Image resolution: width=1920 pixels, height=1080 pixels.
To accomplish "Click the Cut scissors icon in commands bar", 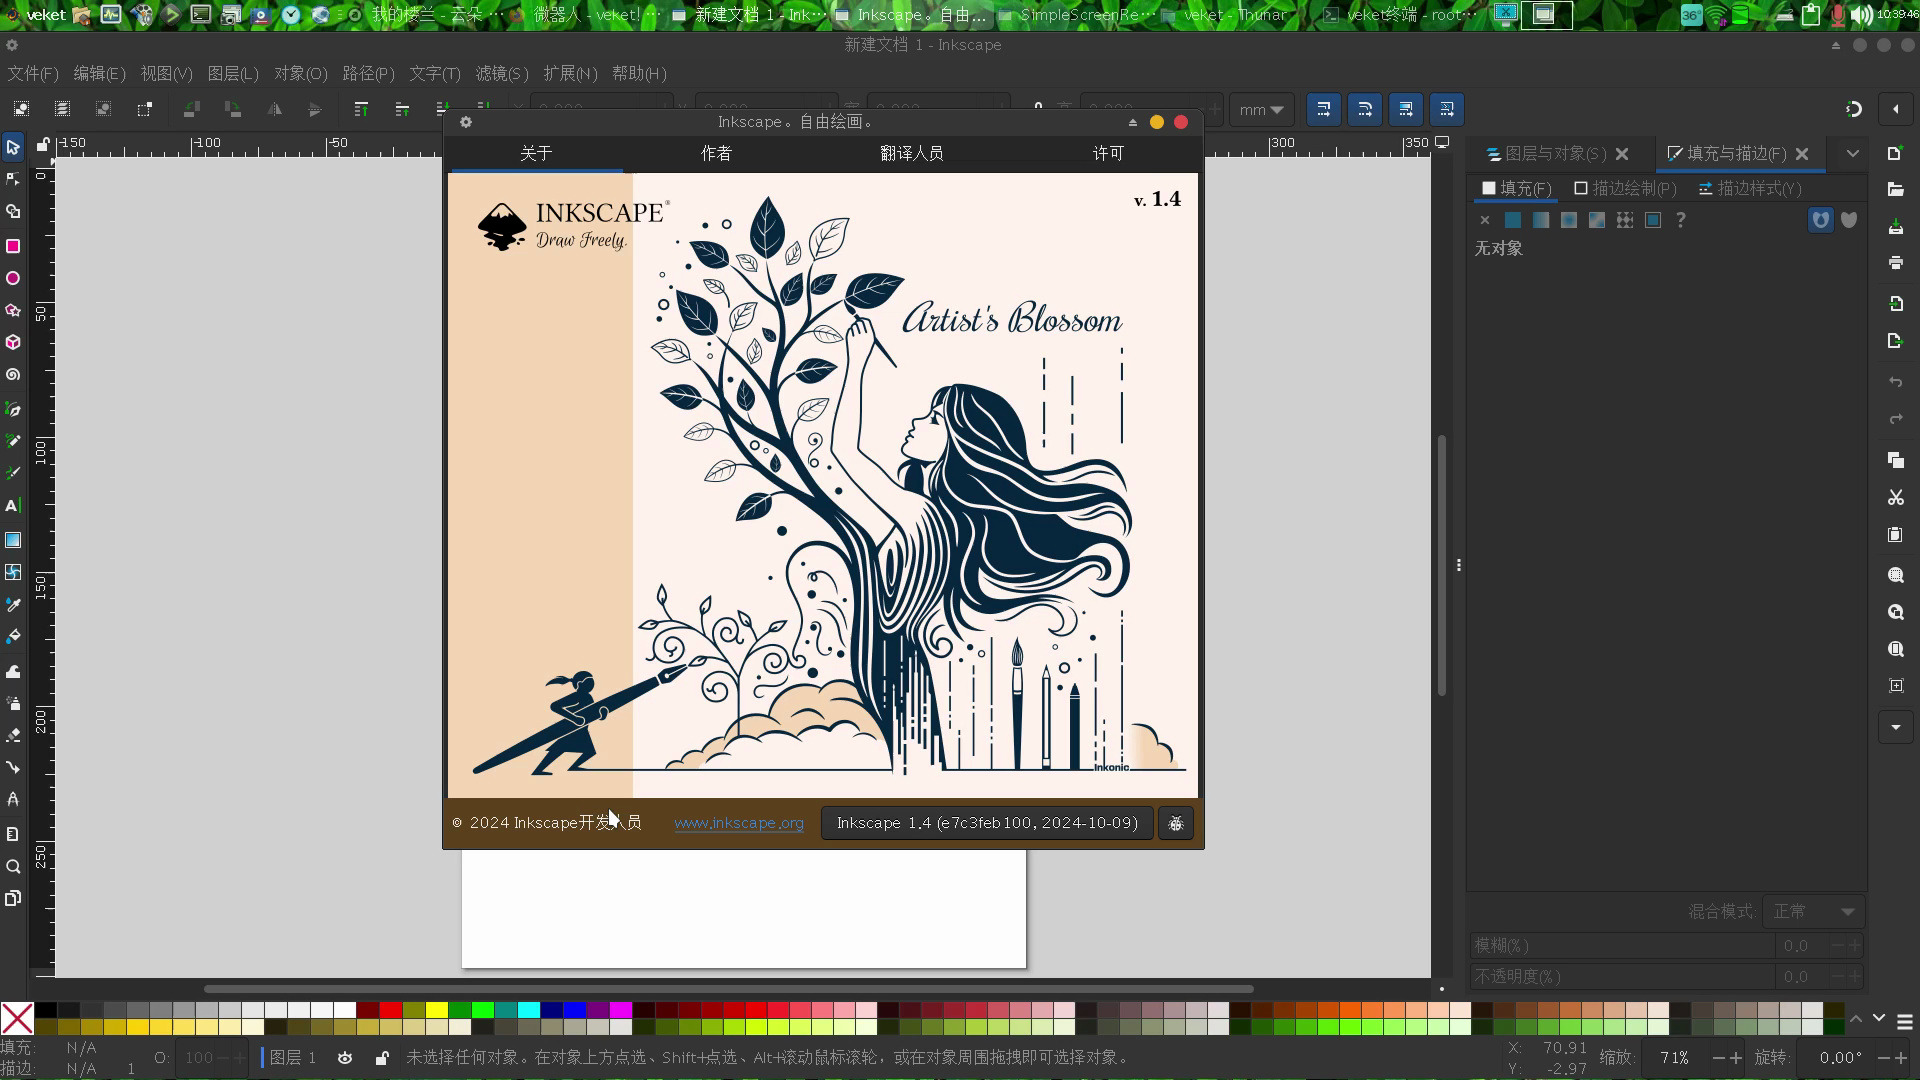I will 1895,498.
